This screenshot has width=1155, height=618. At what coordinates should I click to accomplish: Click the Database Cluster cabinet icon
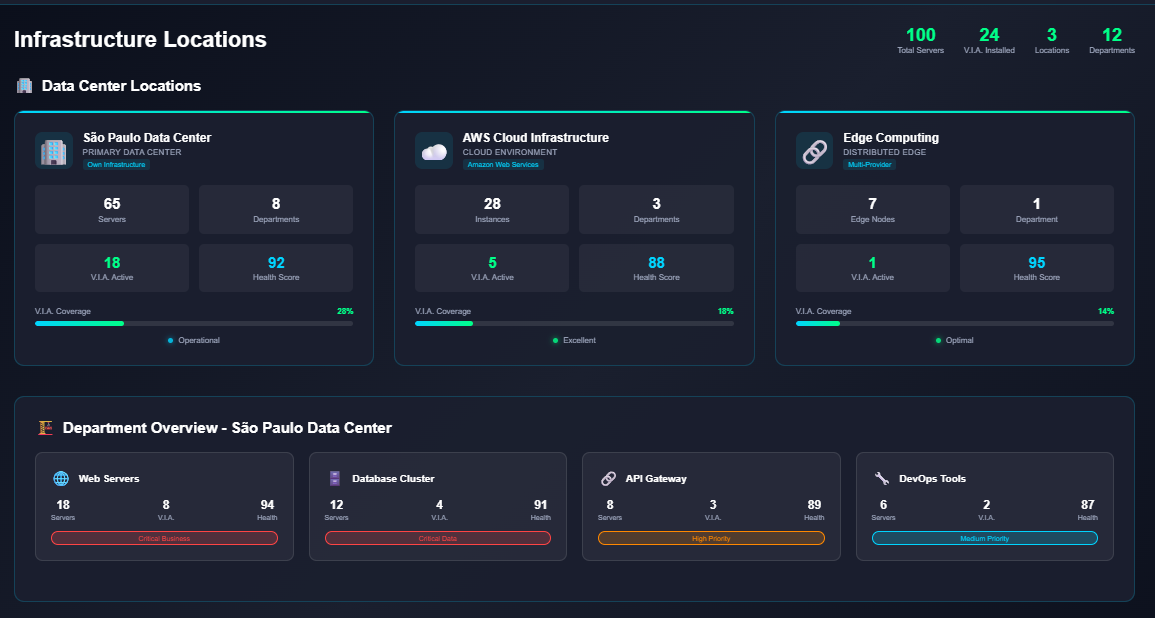[335, 479]
